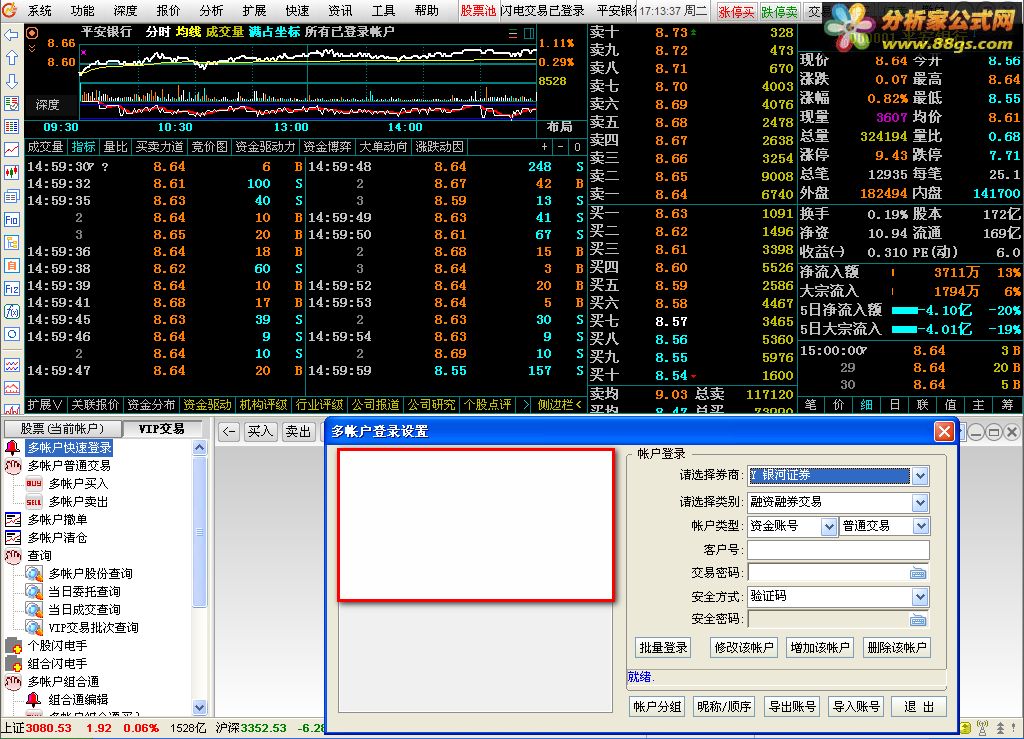Switch to the VIP交易 tab
Image resolution: width=1024 pixels, height=739 pixels.
click(x=161, y=429)
